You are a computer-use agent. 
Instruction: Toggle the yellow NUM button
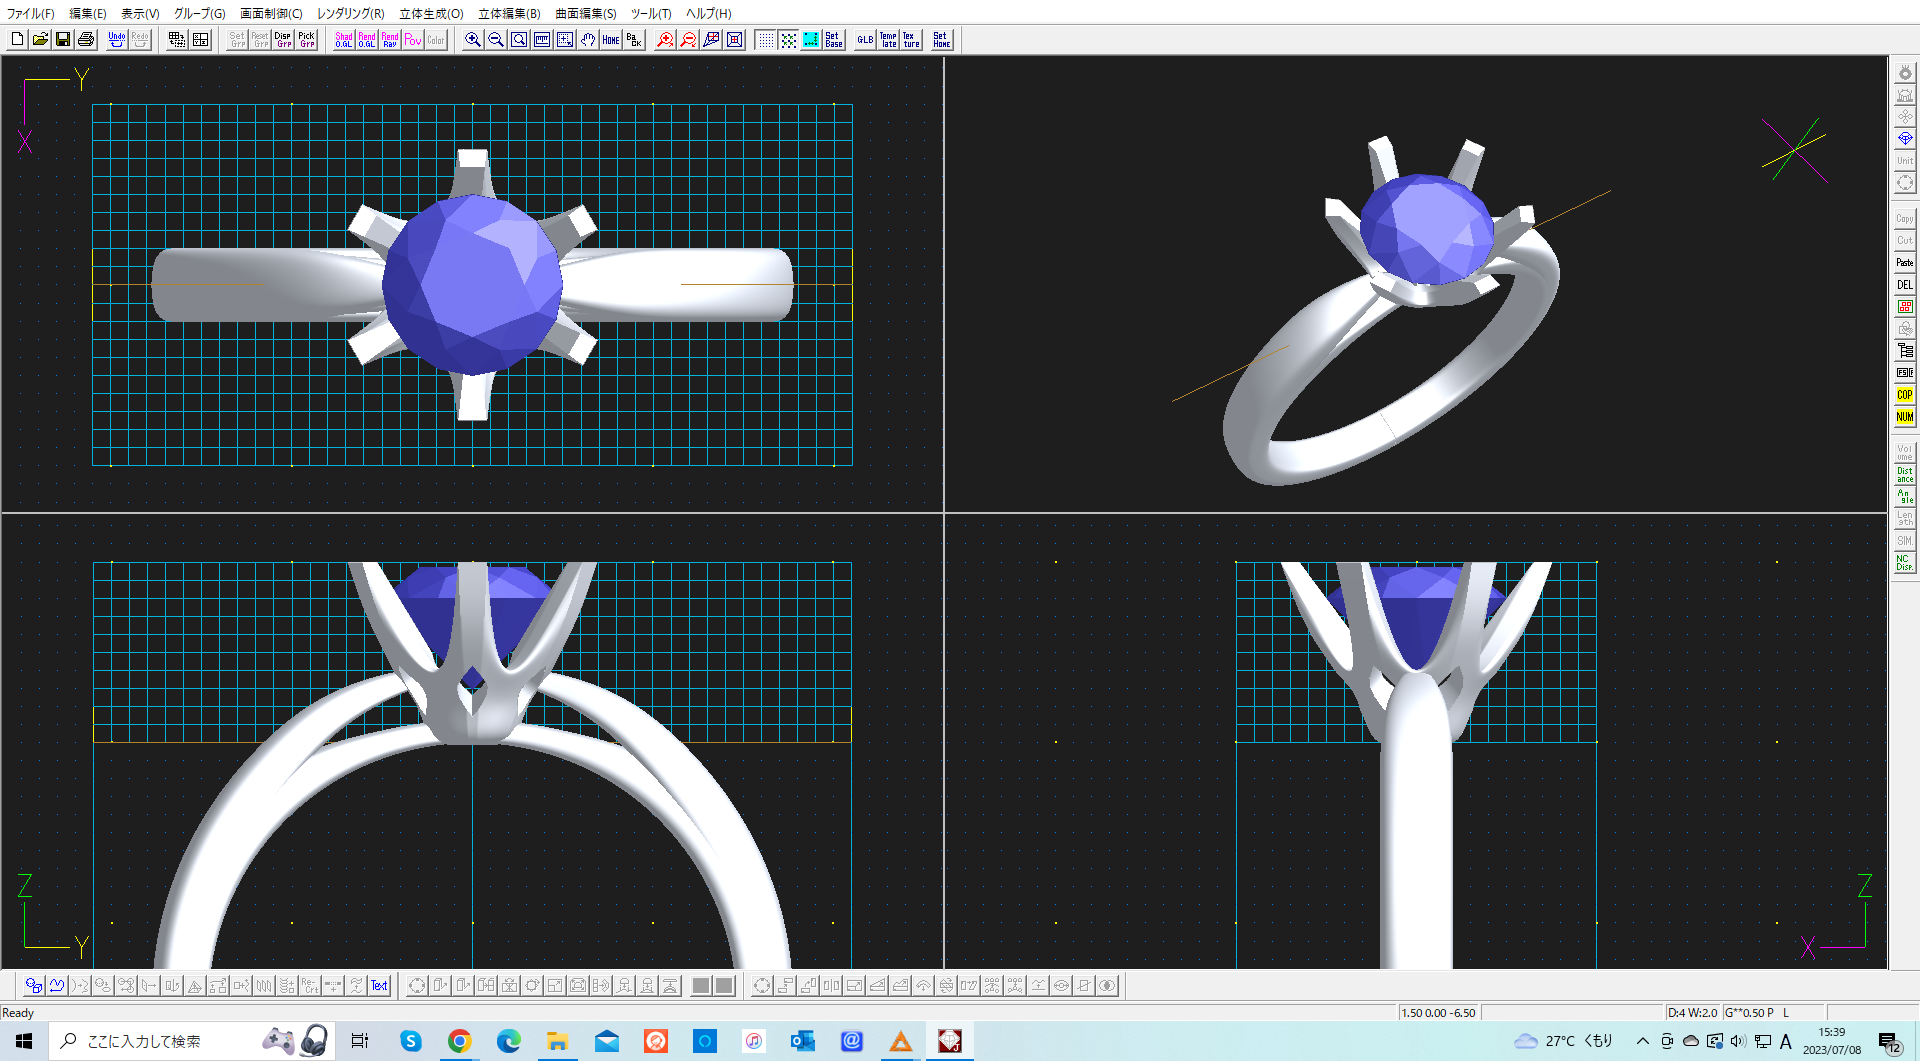coord(1904,417)
